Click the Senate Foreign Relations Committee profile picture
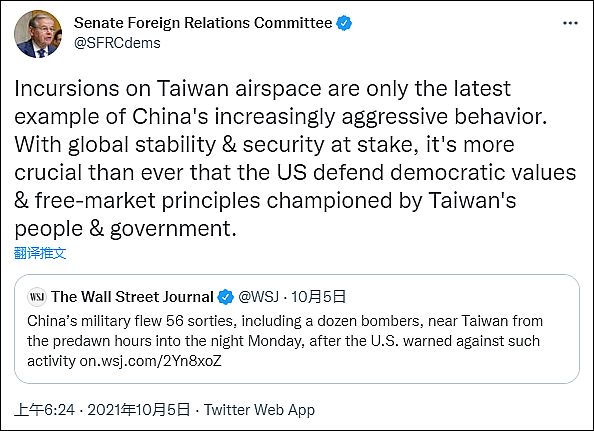 click(38, 34)
